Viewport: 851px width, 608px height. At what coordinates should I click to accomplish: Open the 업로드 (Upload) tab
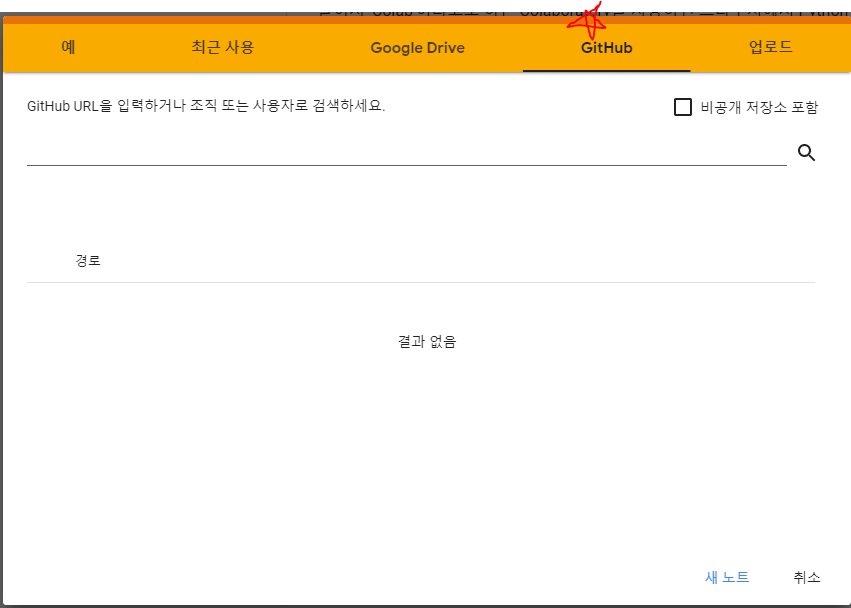click(770, 47)
